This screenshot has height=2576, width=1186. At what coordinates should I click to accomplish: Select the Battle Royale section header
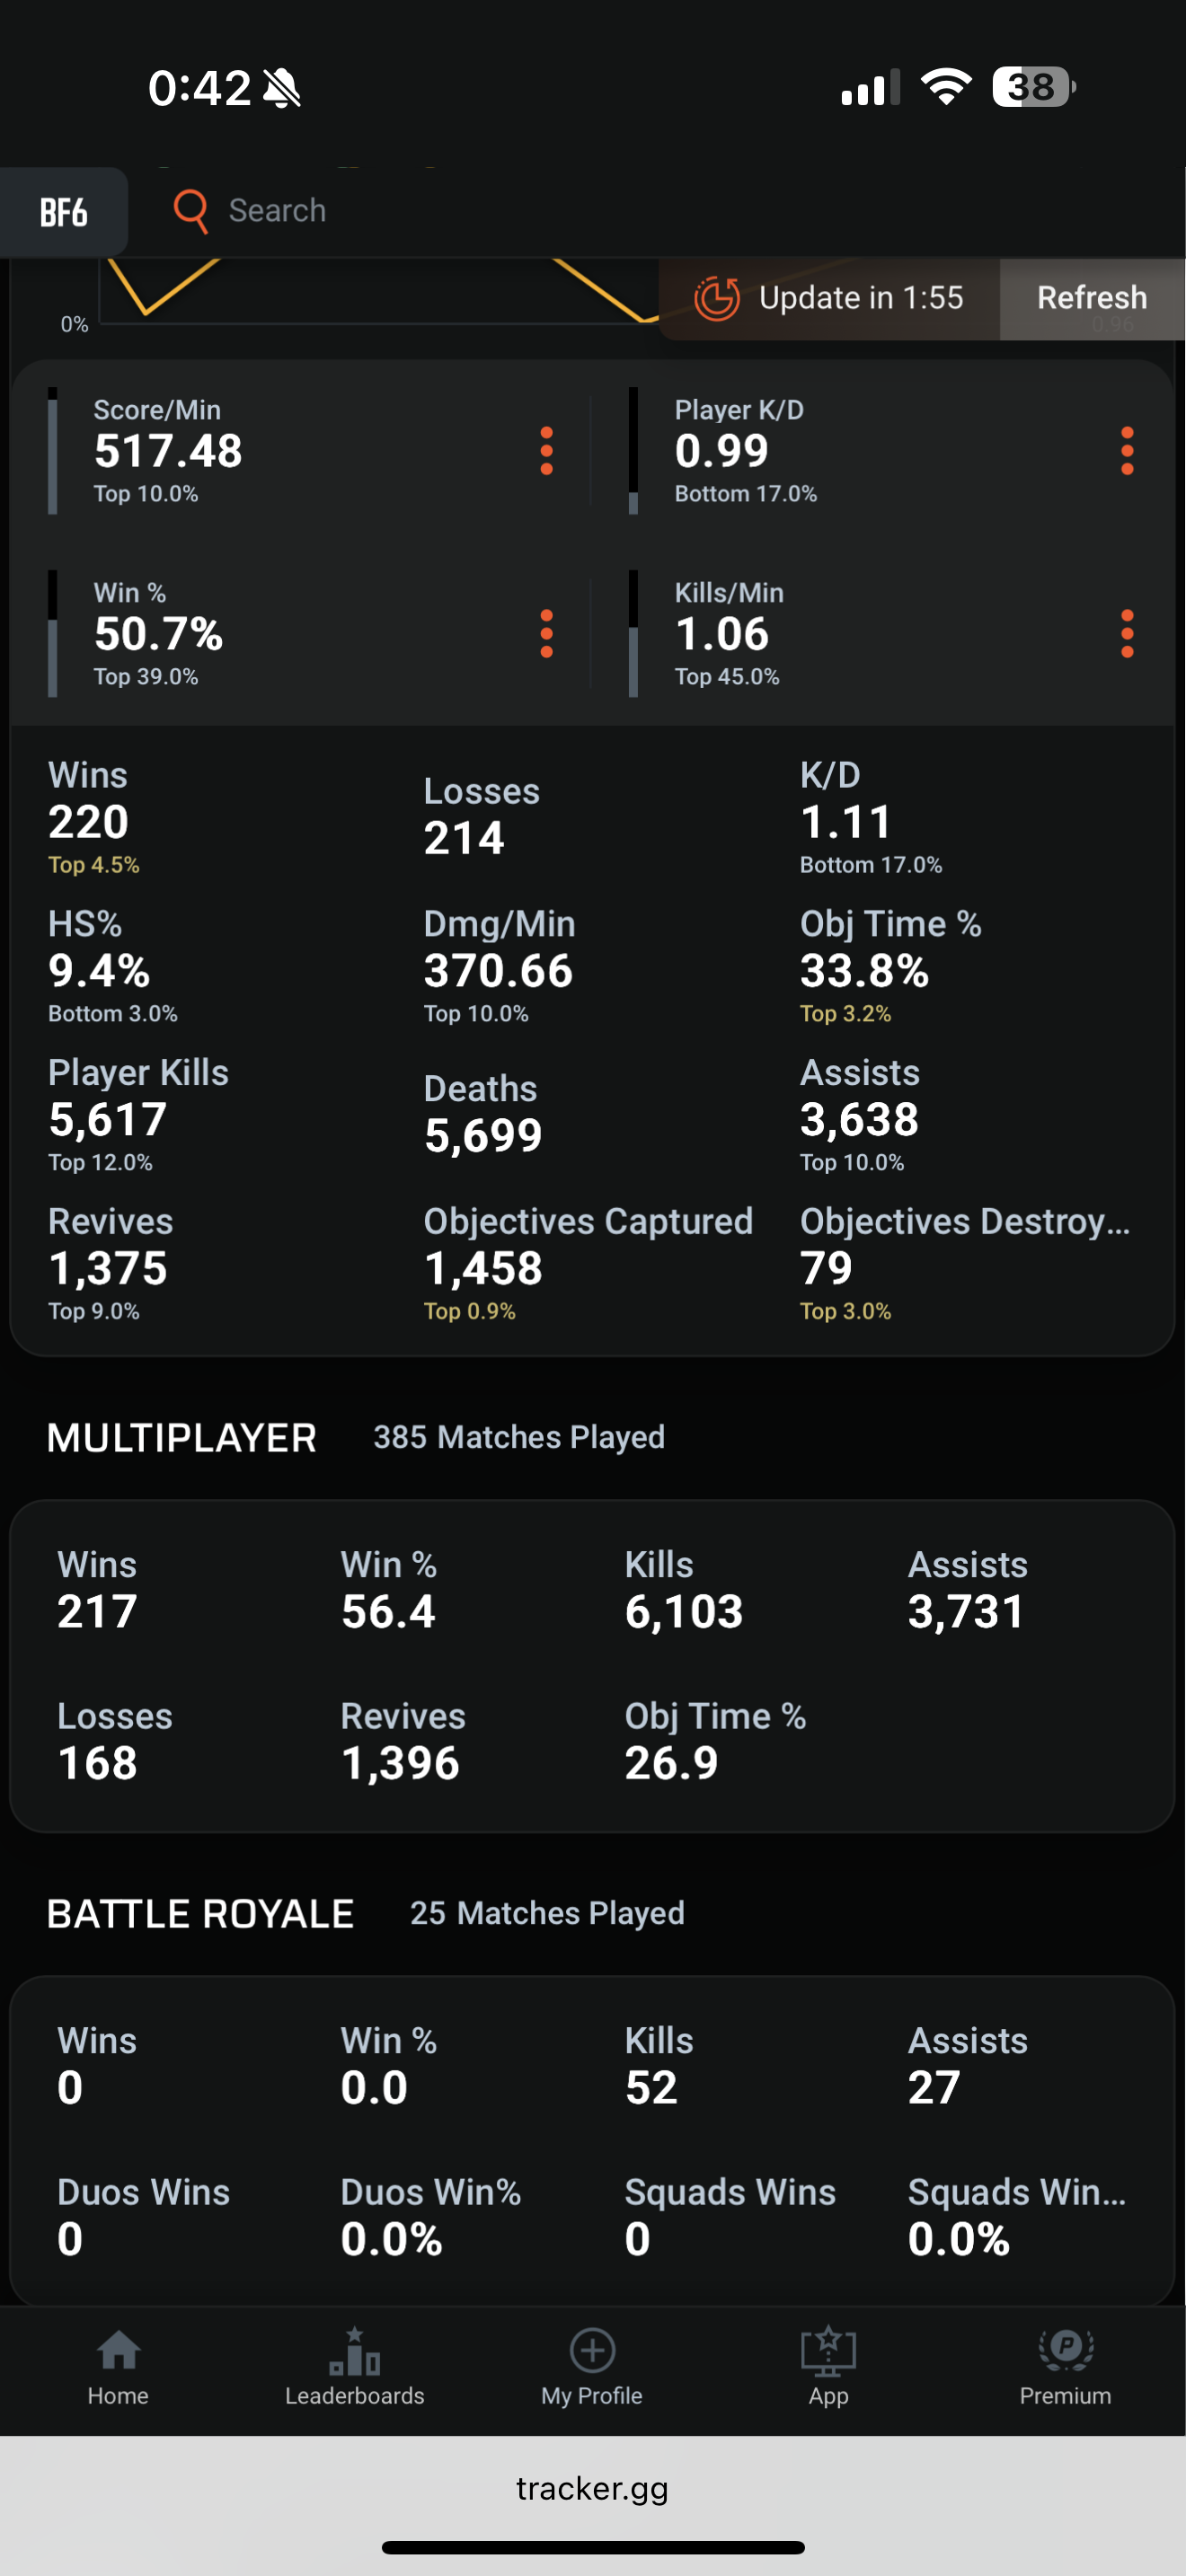pos(200,1914)
